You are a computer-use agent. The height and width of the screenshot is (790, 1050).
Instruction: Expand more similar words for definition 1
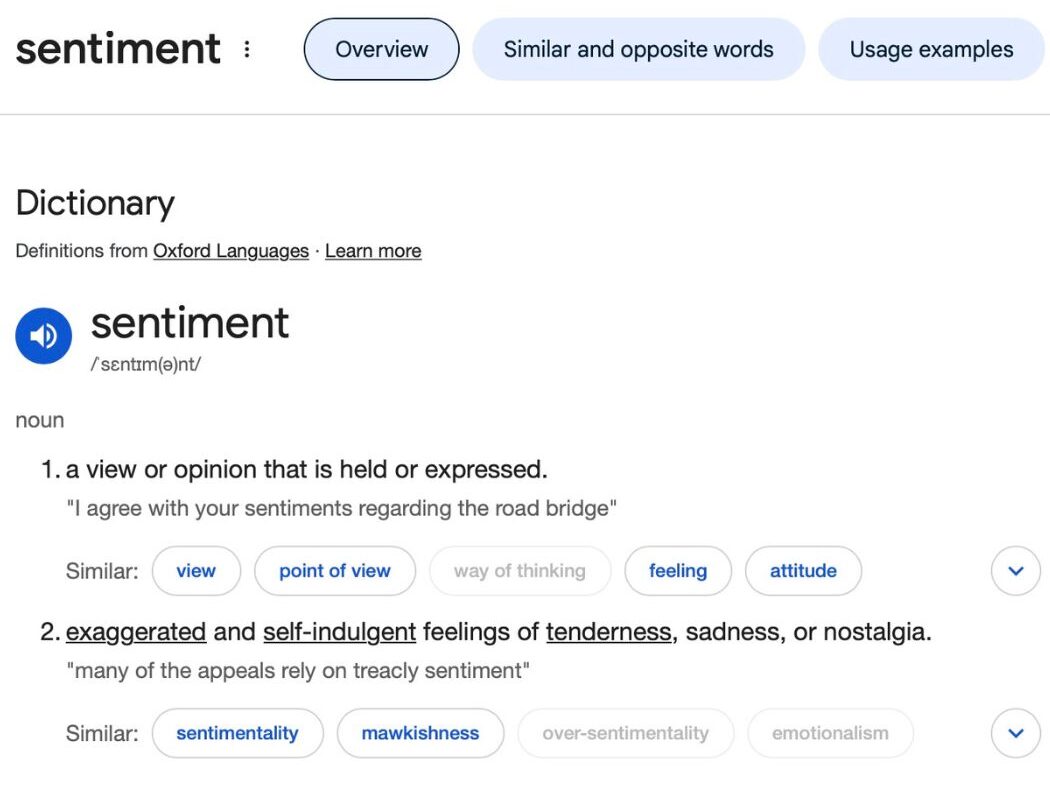point(1016,571)
